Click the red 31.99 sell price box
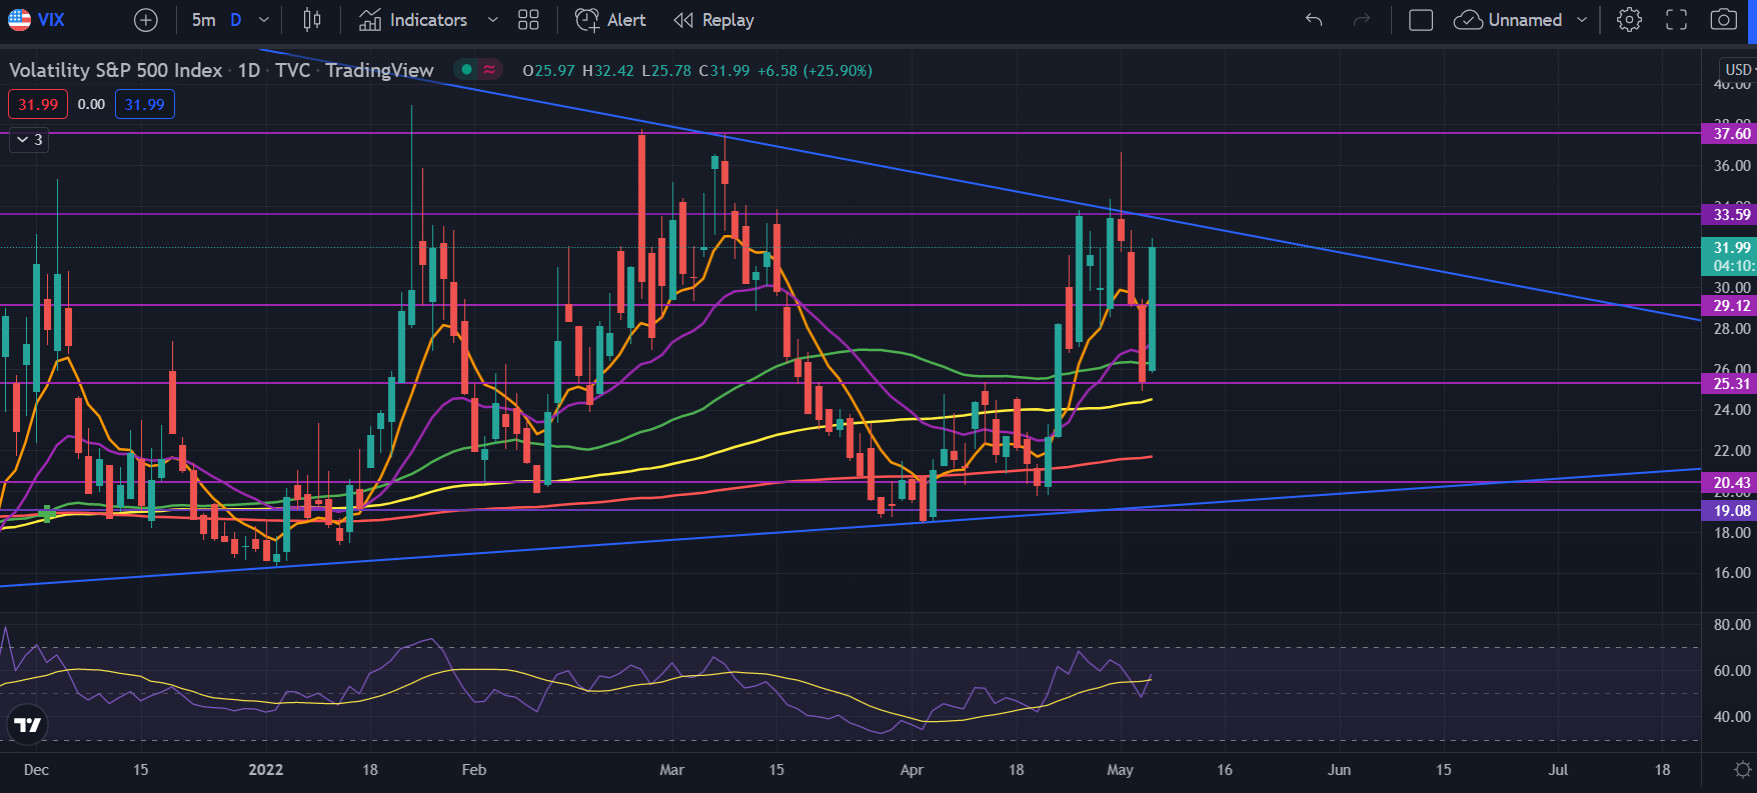Viewport: 1757px width, 793px height. (38, 104)
